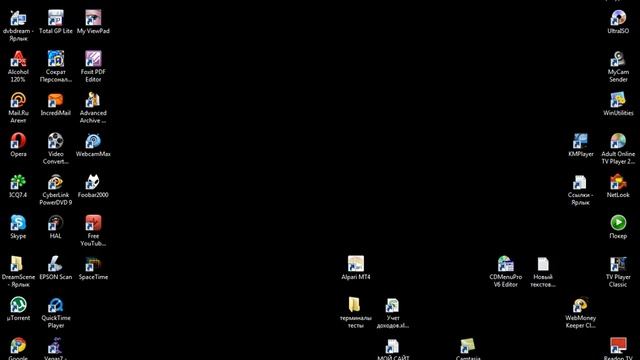Open Foxit PDF Editor icon
The image size is (640, 360).
coord(93,59)
